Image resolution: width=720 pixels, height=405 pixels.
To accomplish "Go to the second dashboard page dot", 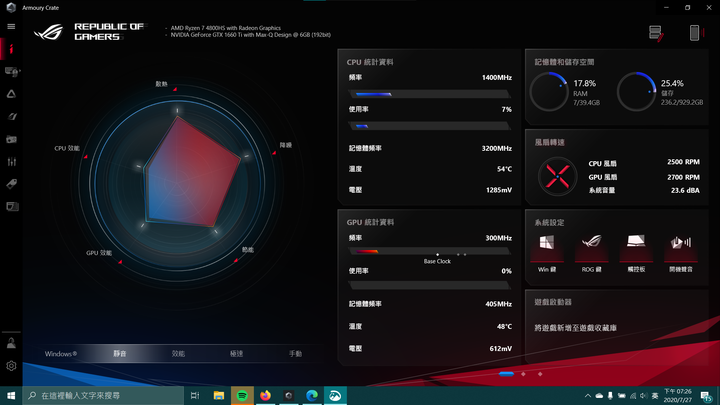I will click(x=523, y=374).
